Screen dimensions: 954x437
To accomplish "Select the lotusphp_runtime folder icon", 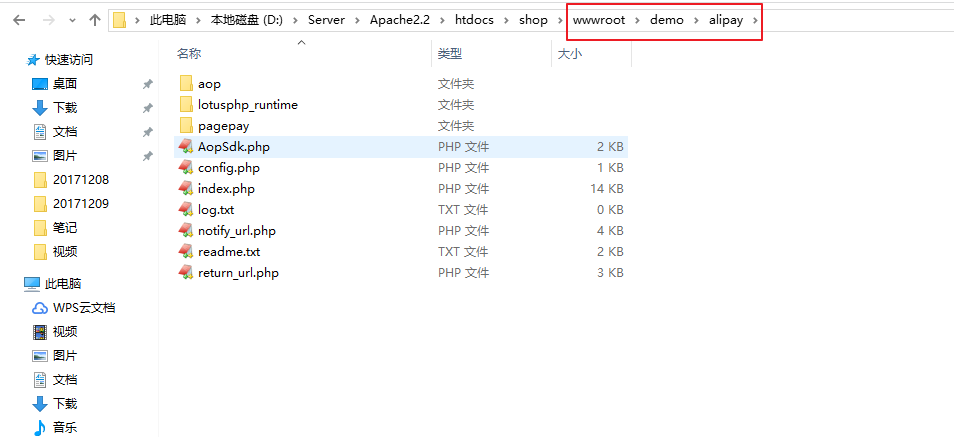I will pyautogui.click(x=186, y=105).
